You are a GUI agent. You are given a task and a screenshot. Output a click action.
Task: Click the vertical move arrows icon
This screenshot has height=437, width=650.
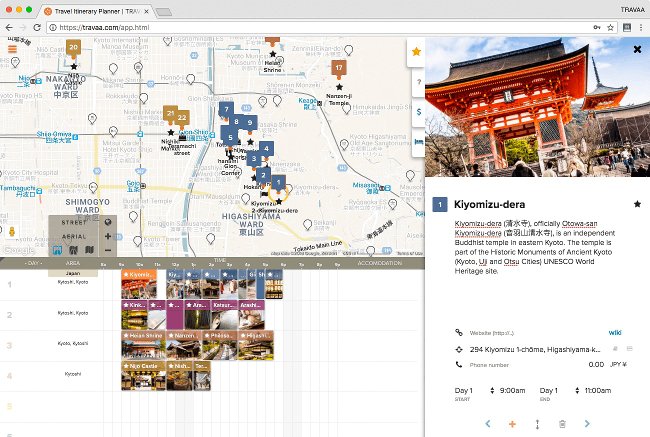click(x=537, y=424)
